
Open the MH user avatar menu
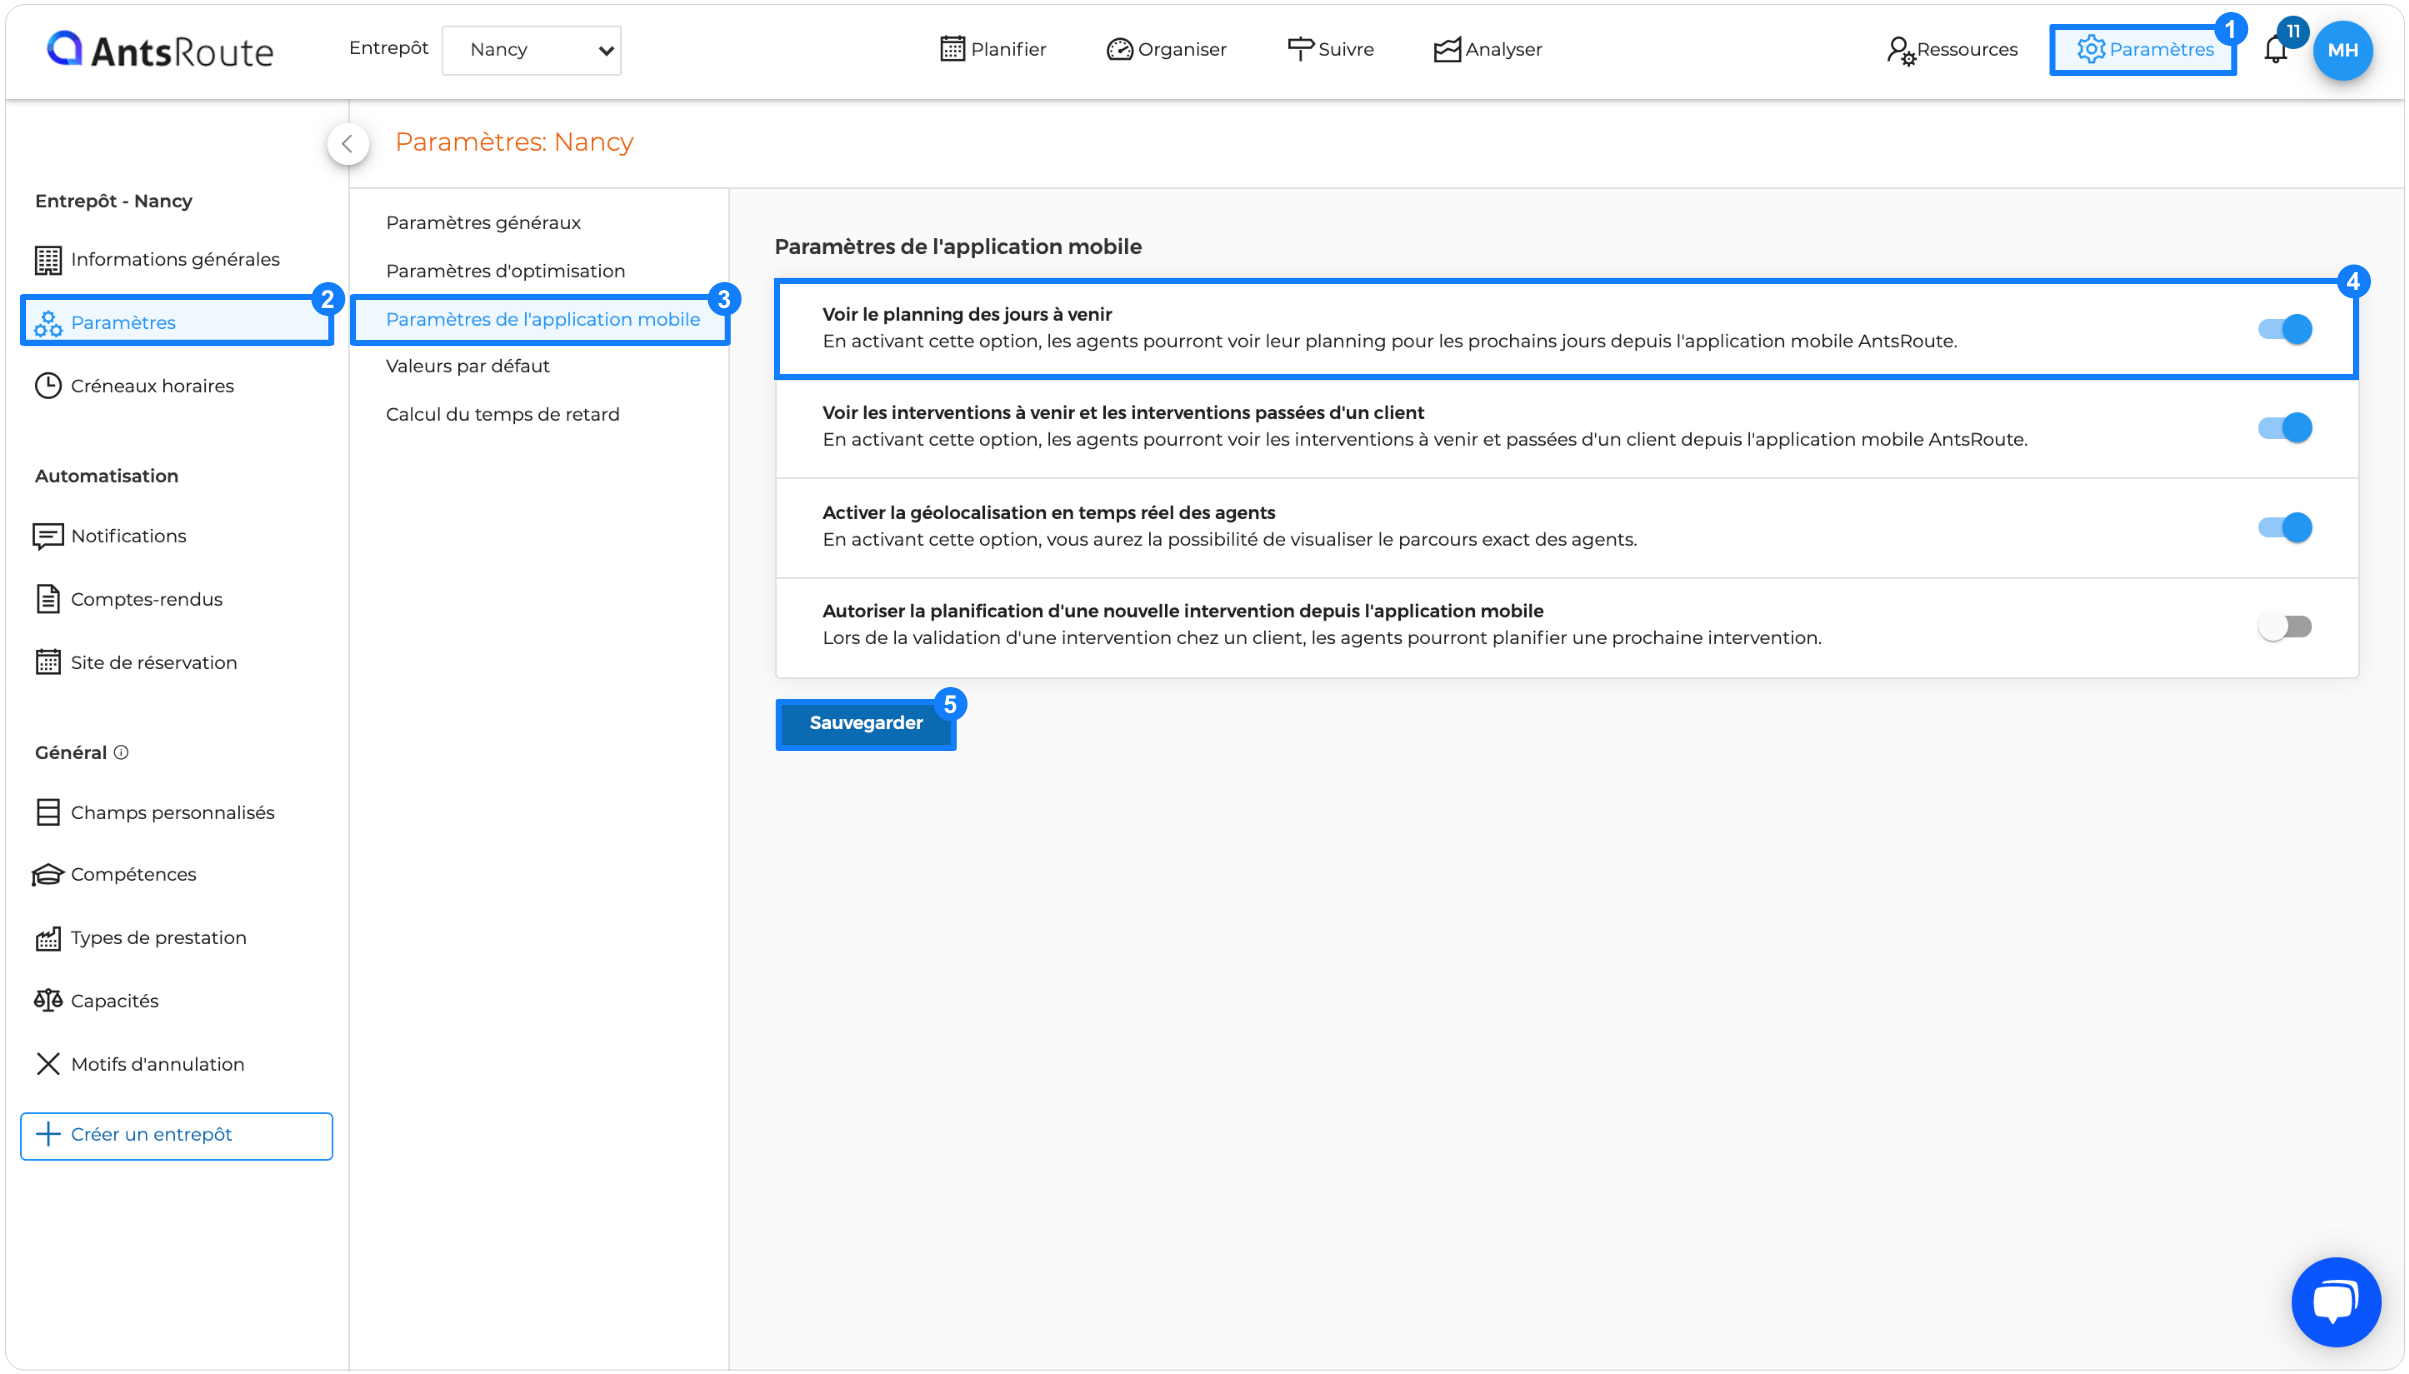[2342, 50]
